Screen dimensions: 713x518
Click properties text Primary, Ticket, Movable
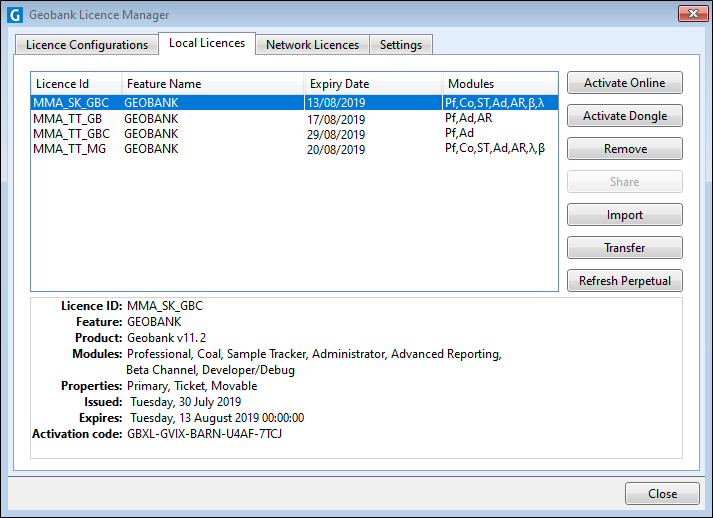192,386
